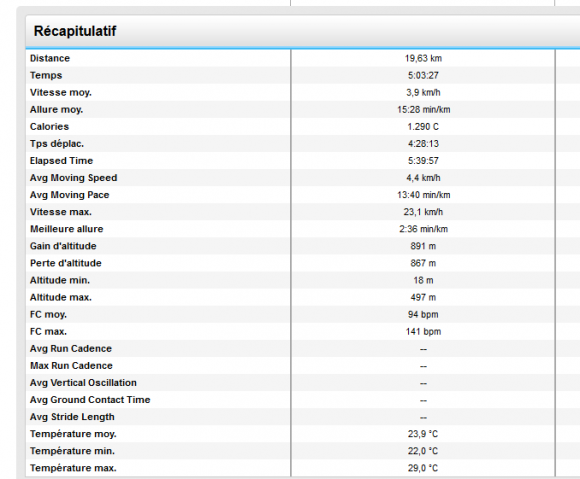The image size is (580, 479).
Task: Select the Avg Vertical Oscillation label
Action: pos(83,382)
